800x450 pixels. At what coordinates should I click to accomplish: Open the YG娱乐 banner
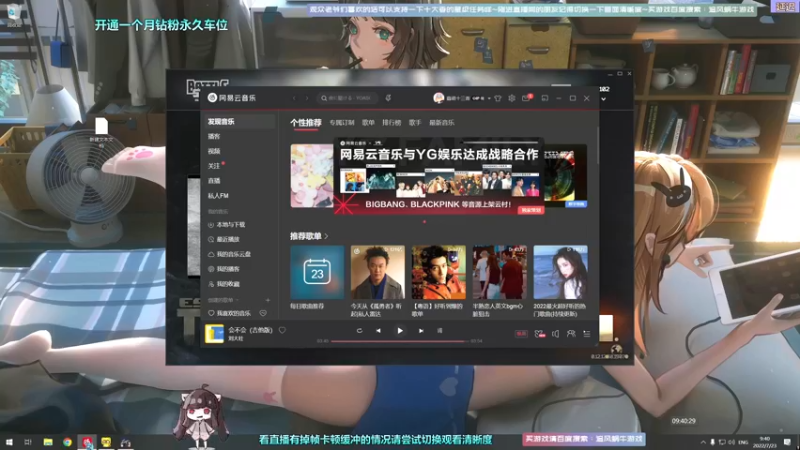[x=439, y=176]
